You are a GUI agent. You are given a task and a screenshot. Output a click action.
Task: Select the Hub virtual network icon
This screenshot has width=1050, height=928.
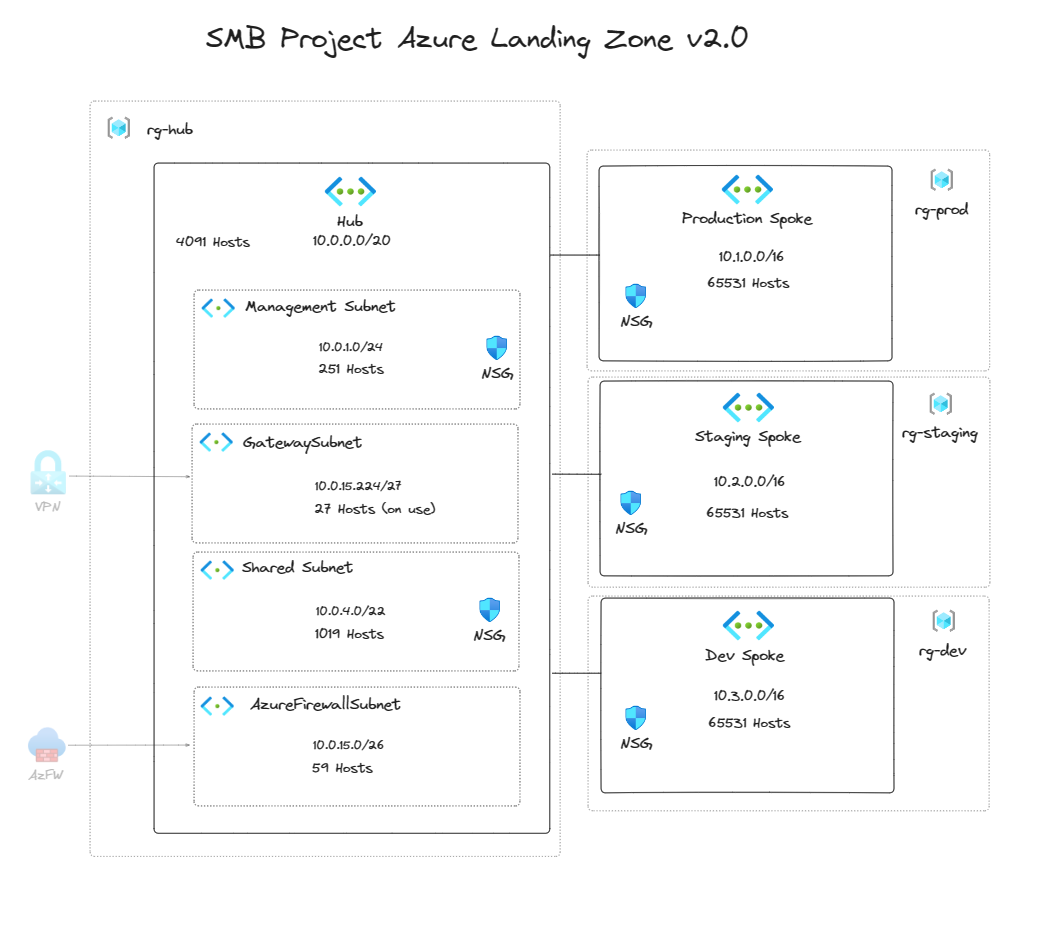(350, 190)
